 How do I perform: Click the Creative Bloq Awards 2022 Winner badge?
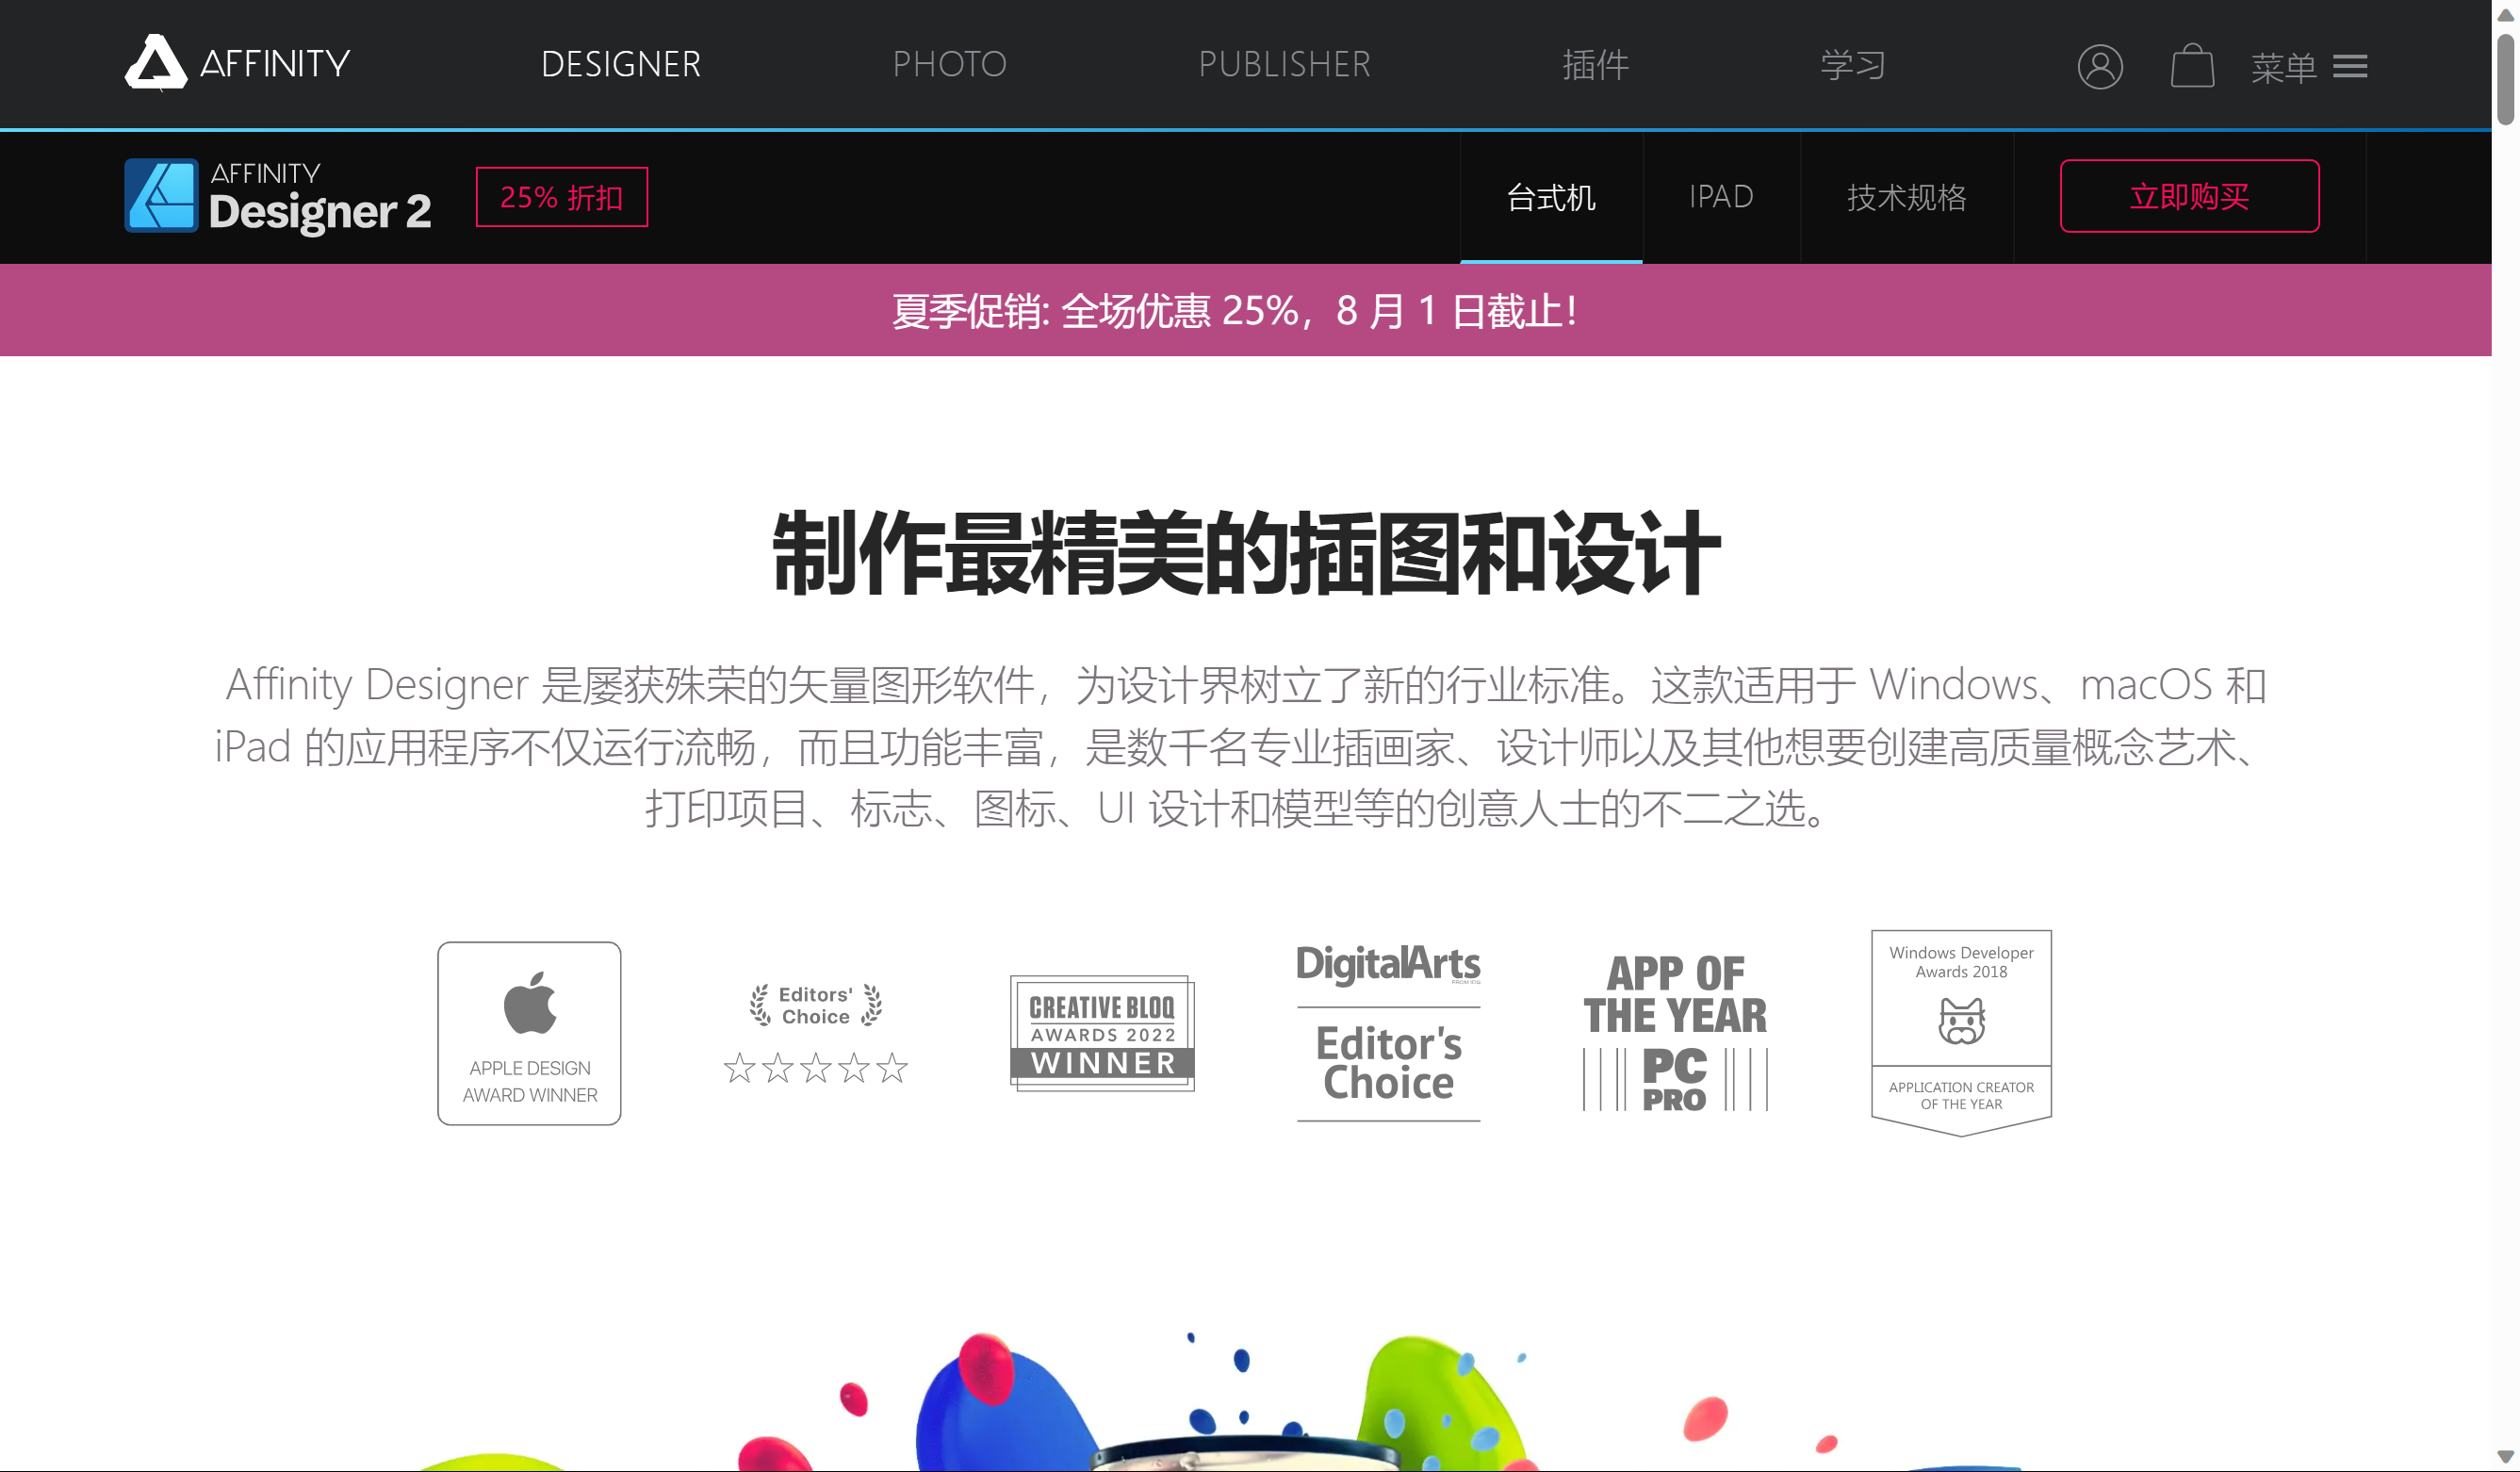coord(1102,1033)
